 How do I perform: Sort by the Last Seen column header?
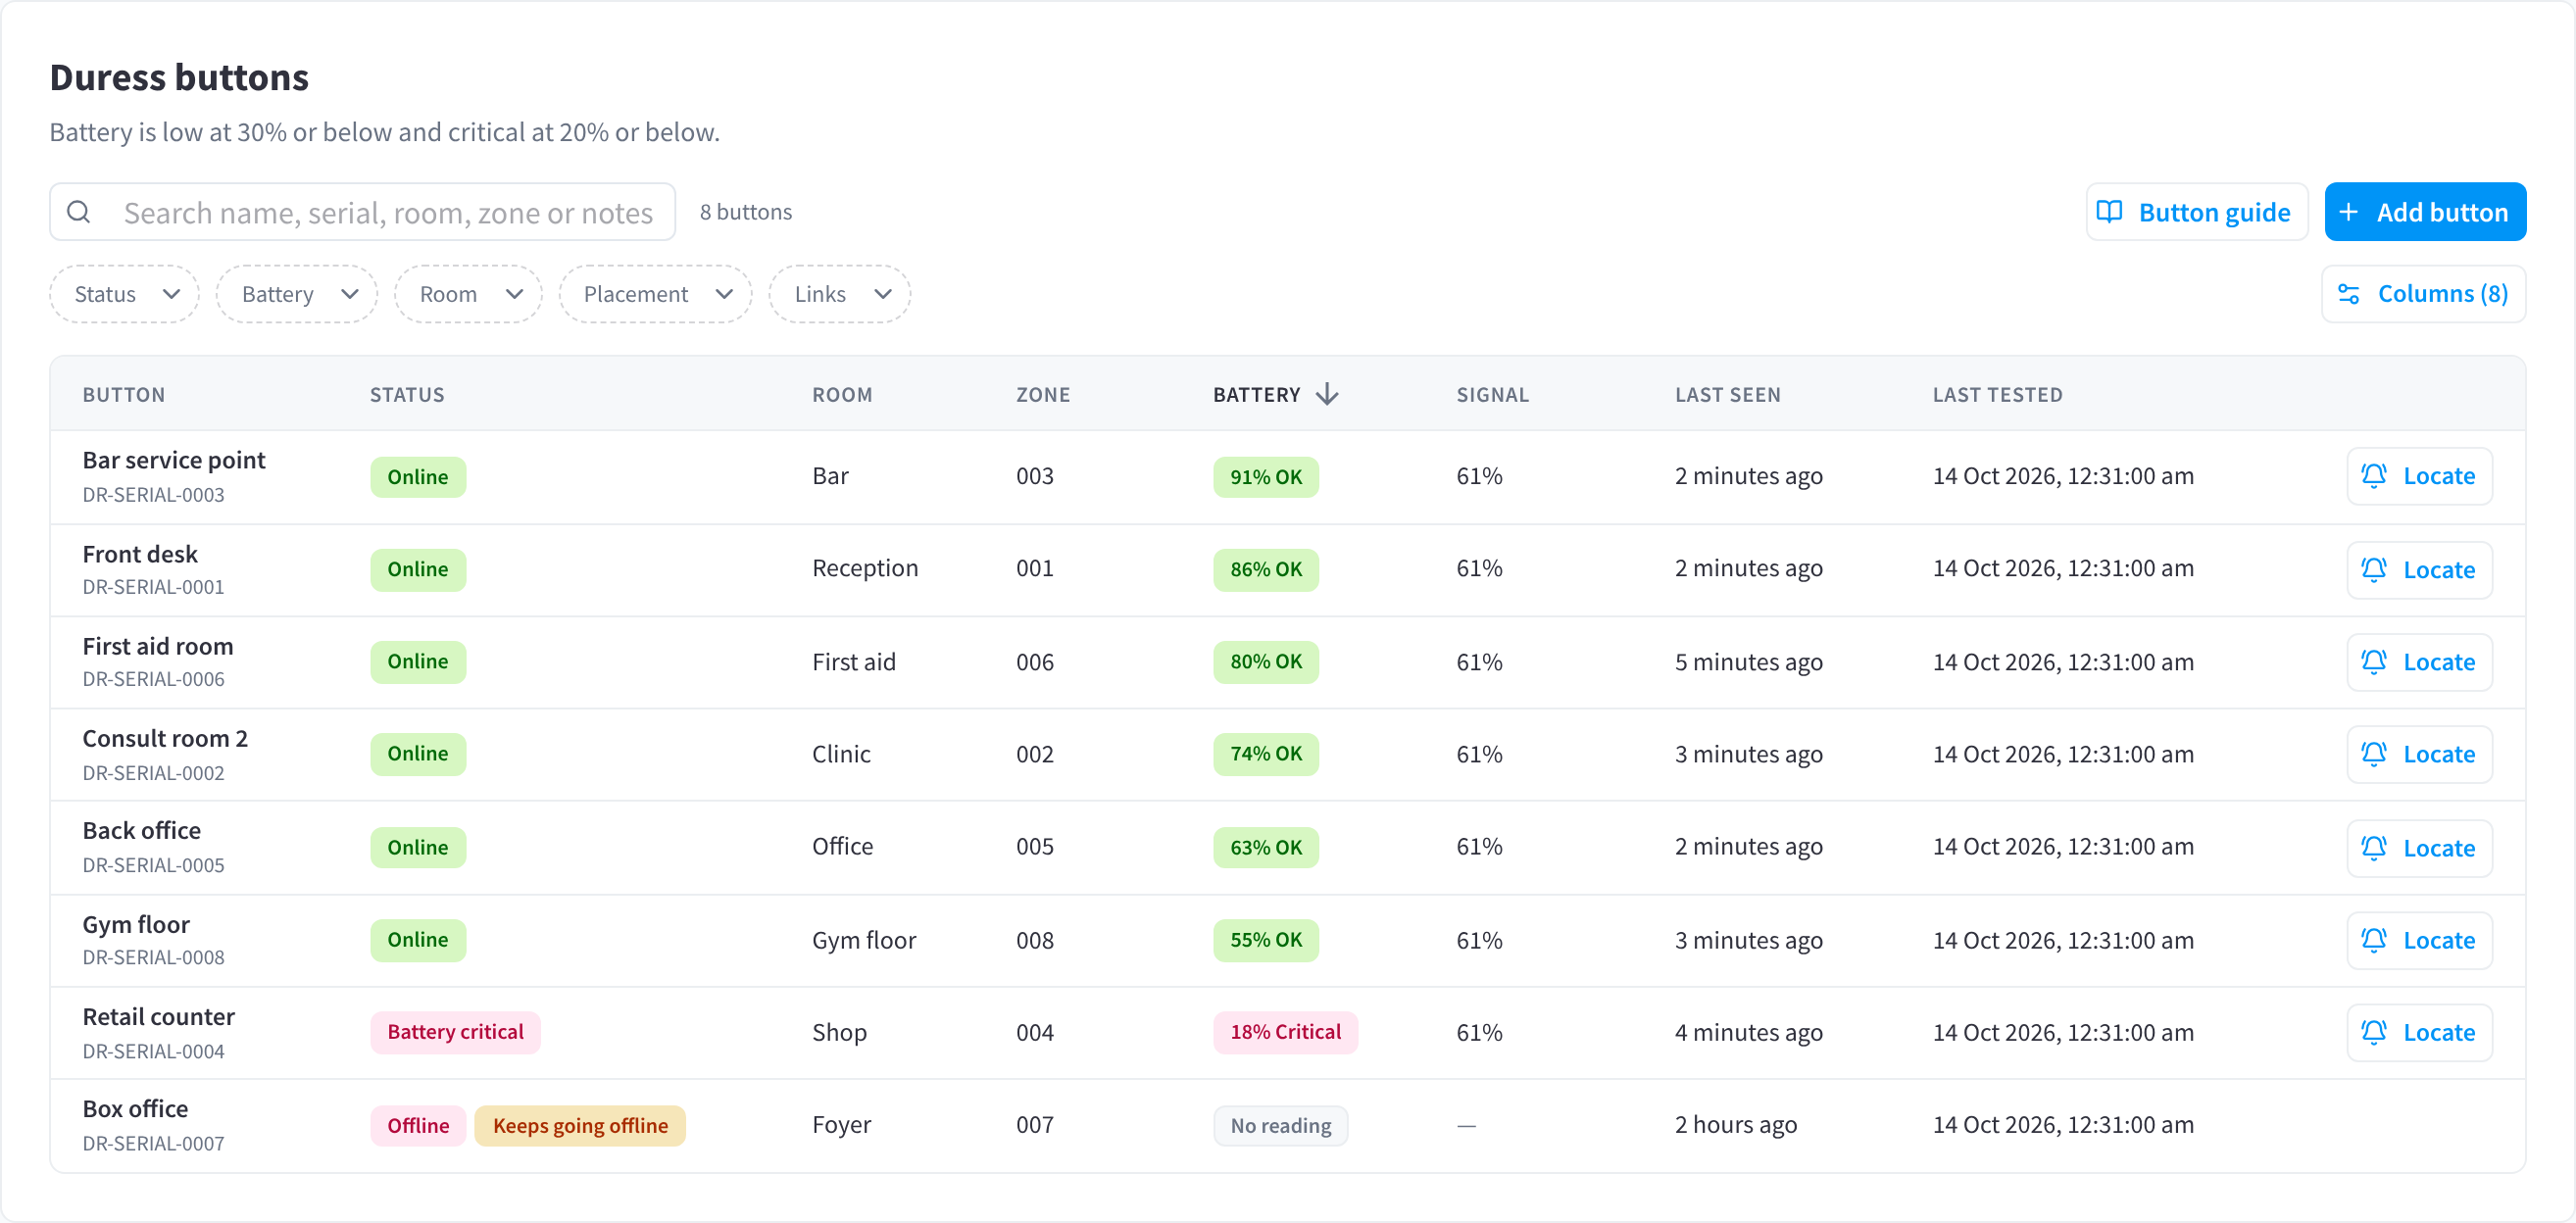click(x=1728, y=395)
